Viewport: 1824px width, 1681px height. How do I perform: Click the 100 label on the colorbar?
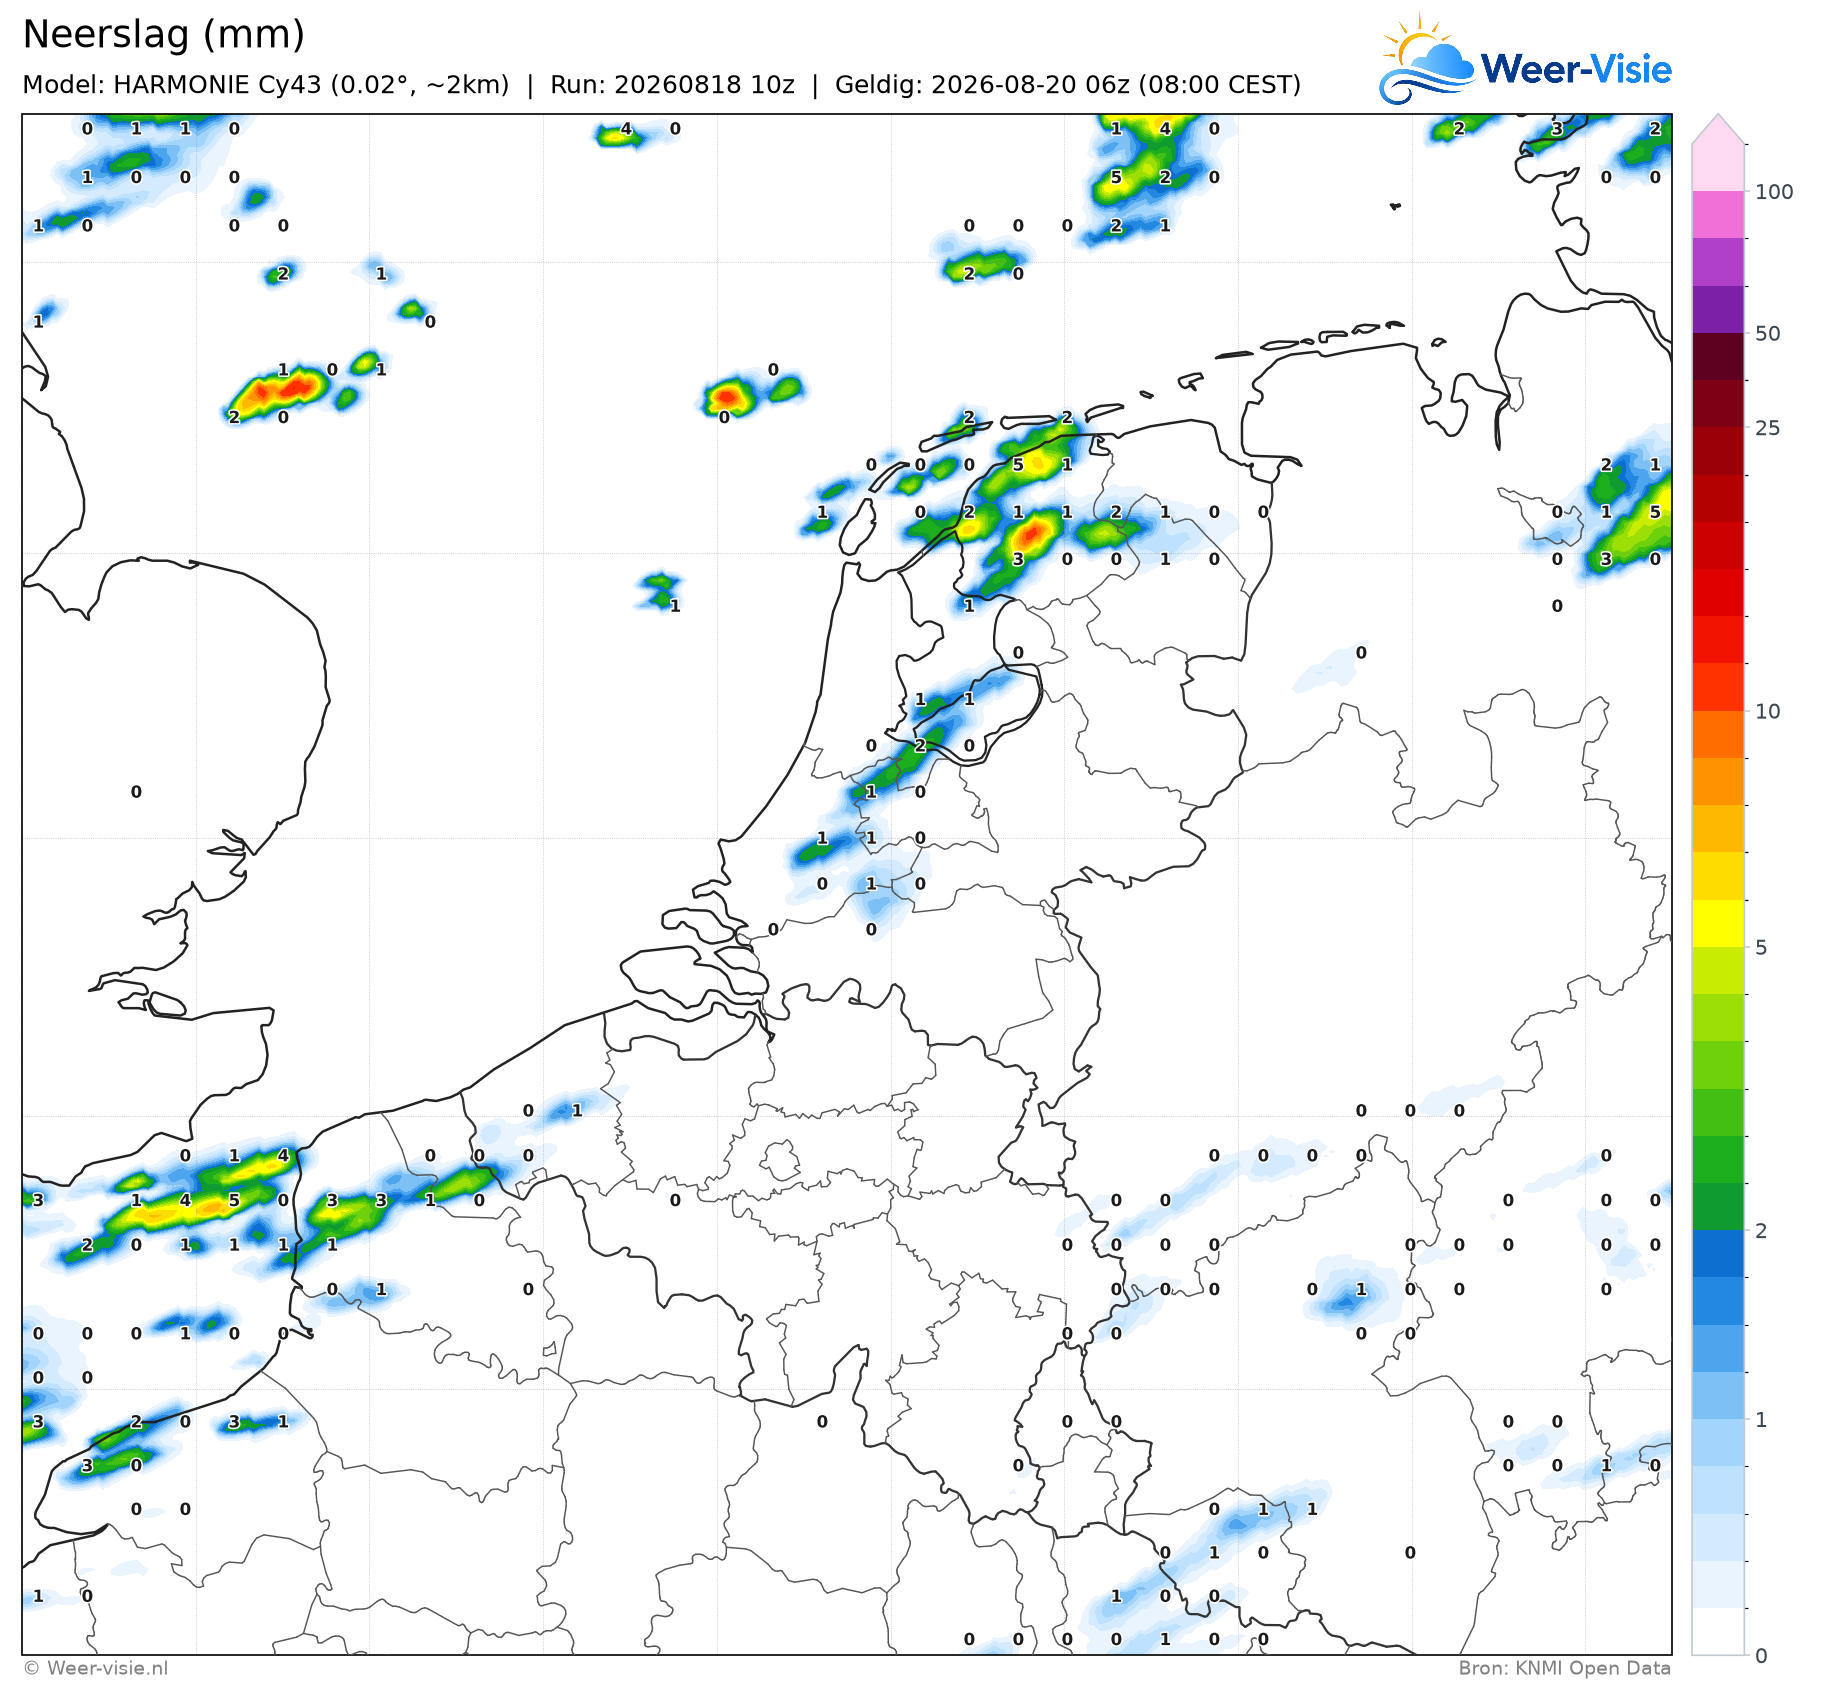(1774, 192)
